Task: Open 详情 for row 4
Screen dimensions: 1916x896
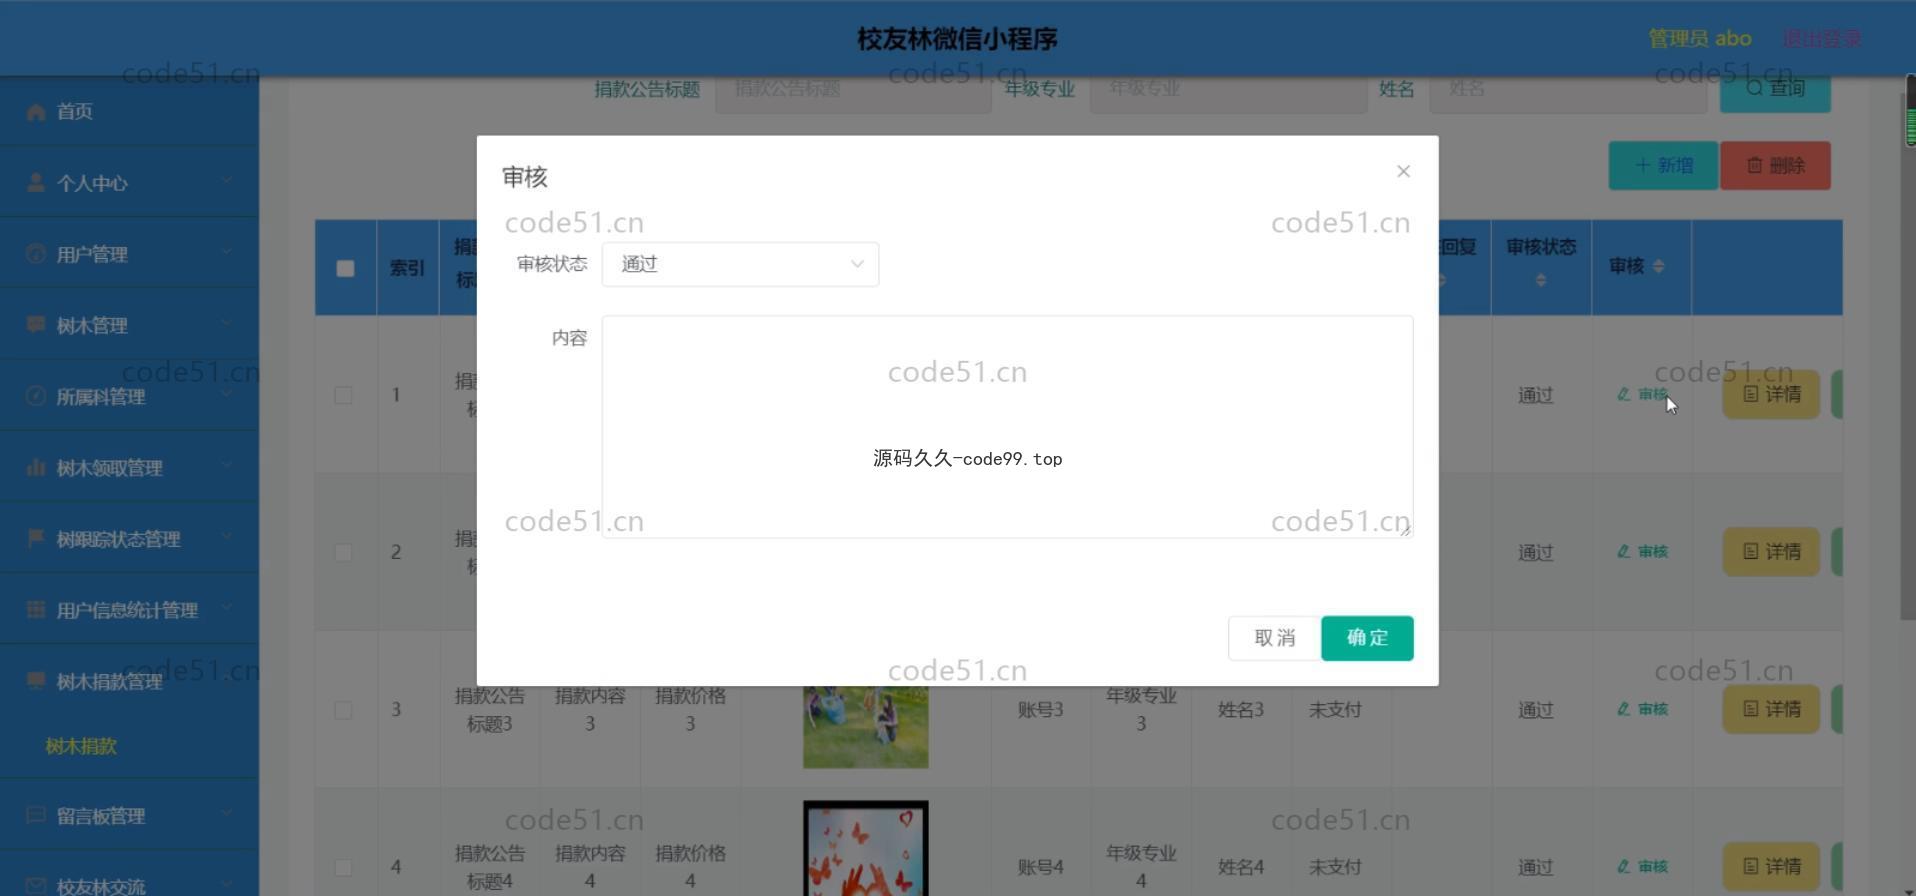Action: [1771, 866]
